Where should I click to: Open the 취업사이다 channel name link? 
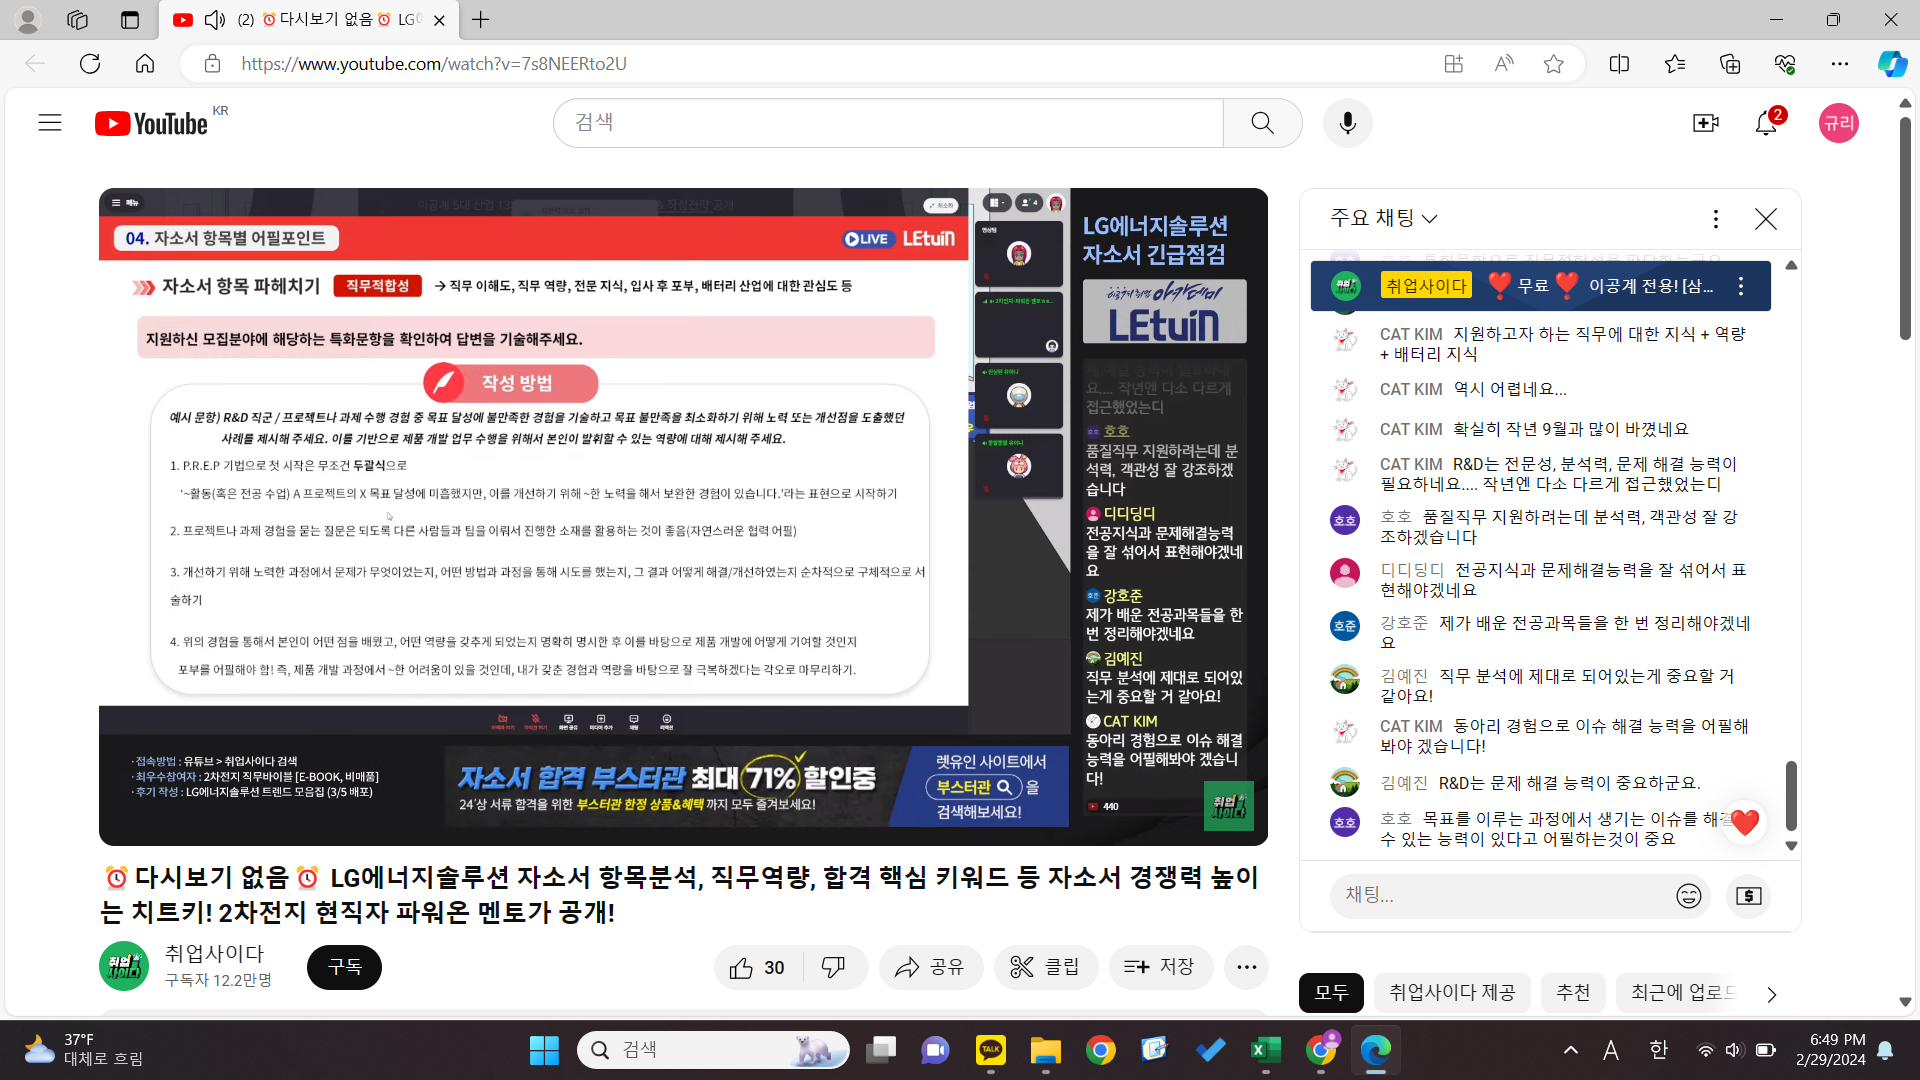(x=214, y=954)
